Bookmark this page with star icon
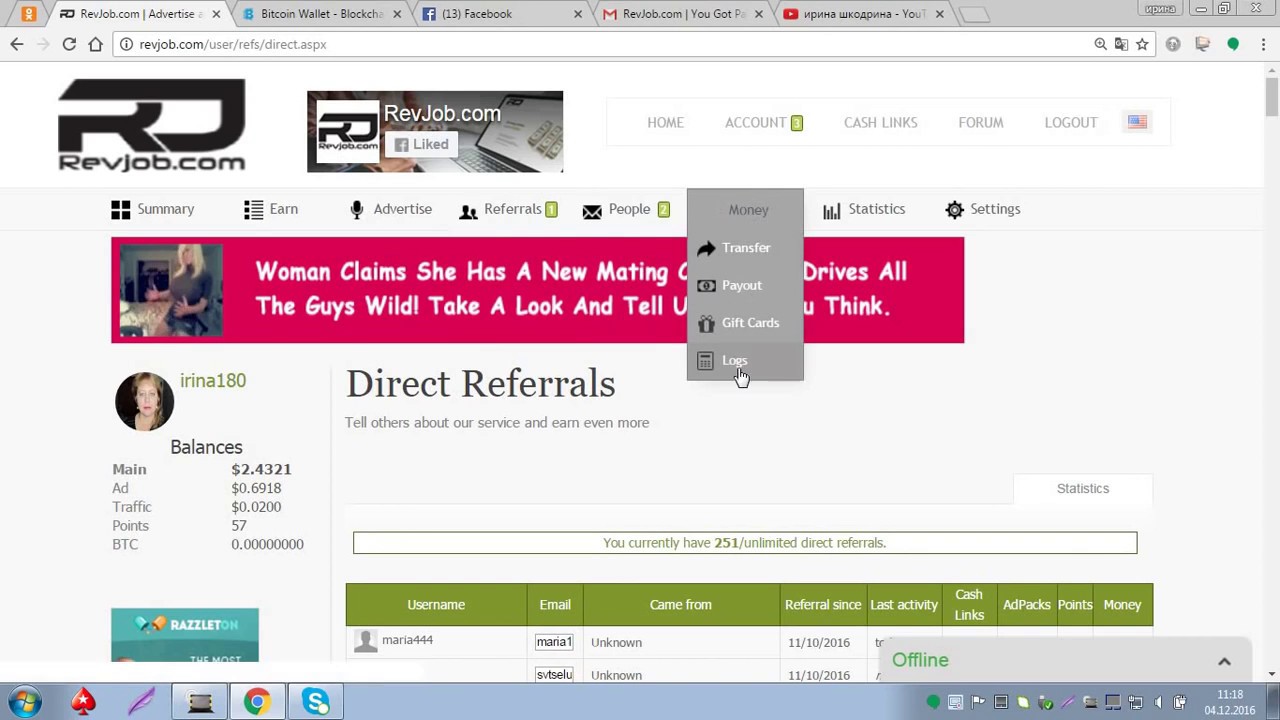Screen dimensions: 1280x720 coord(1142,44)
